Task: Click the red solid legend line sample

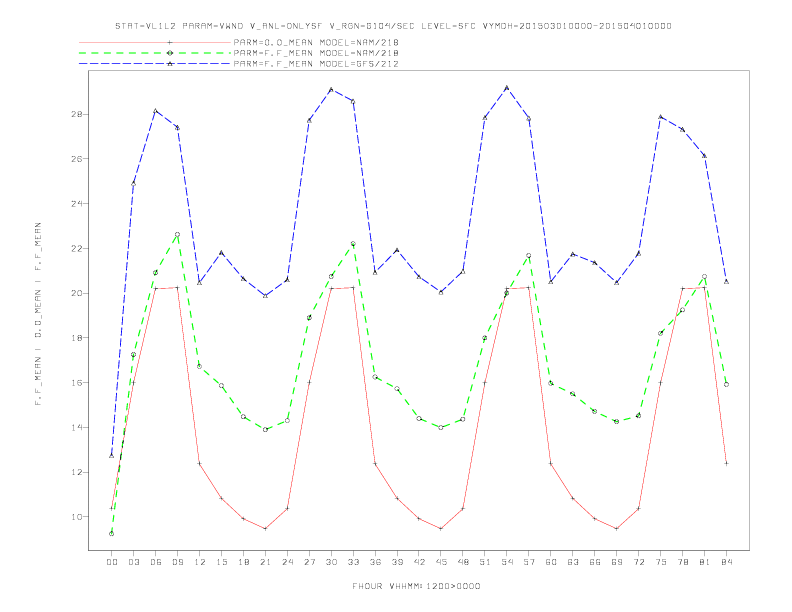Action: pos(155,42)
